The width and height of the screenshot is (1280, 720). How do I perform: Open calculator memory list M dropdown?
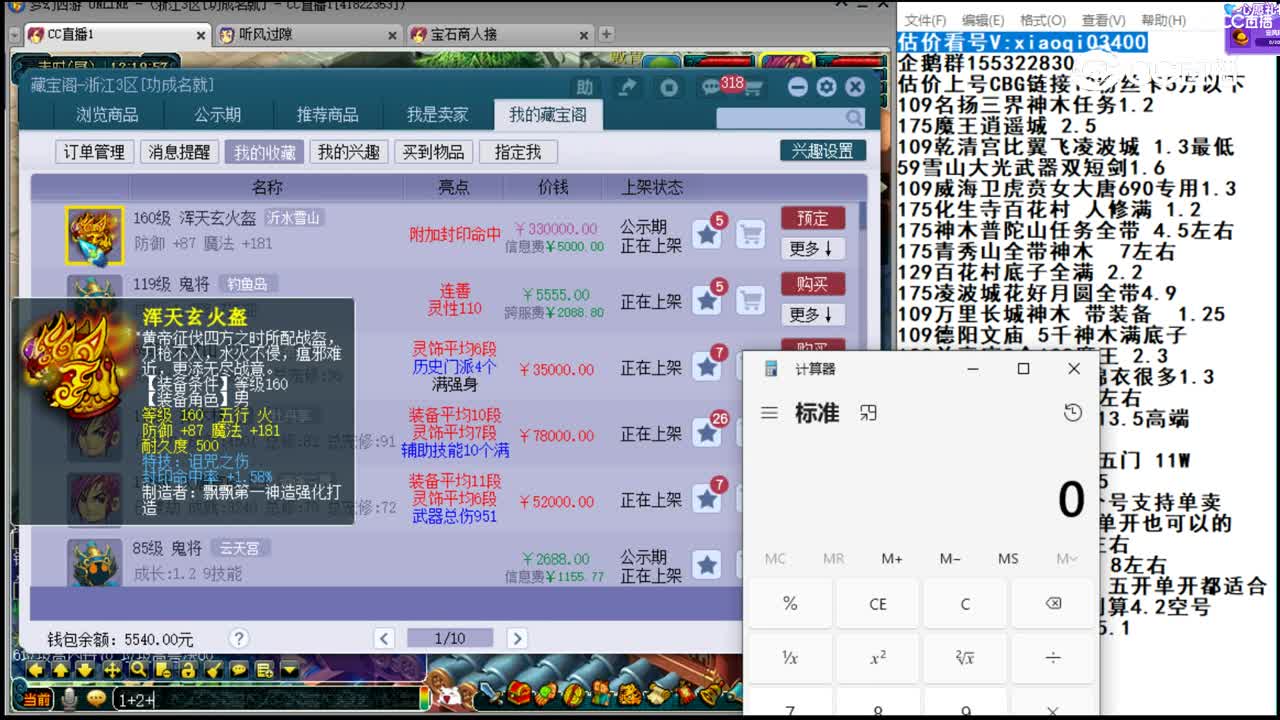coord(1067,558)
